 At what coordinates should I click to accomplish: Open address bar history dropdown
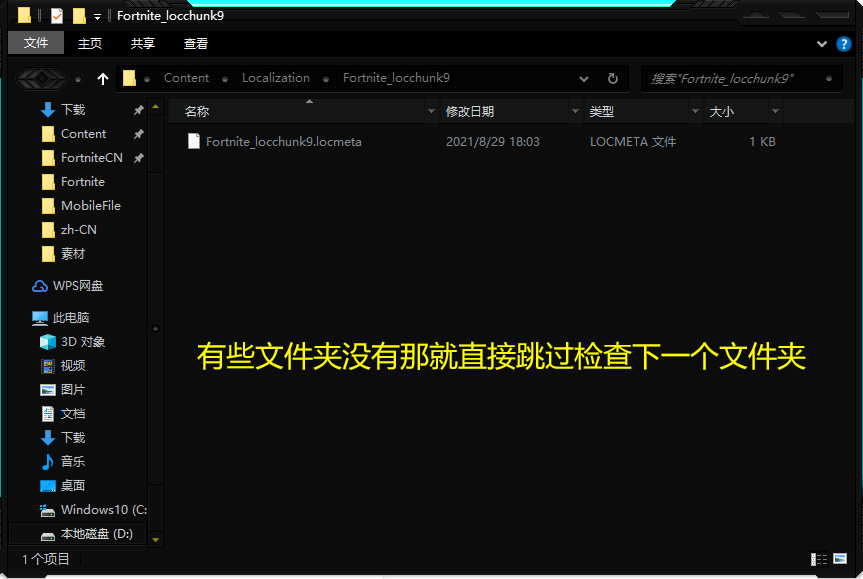[x=584, y=79]
